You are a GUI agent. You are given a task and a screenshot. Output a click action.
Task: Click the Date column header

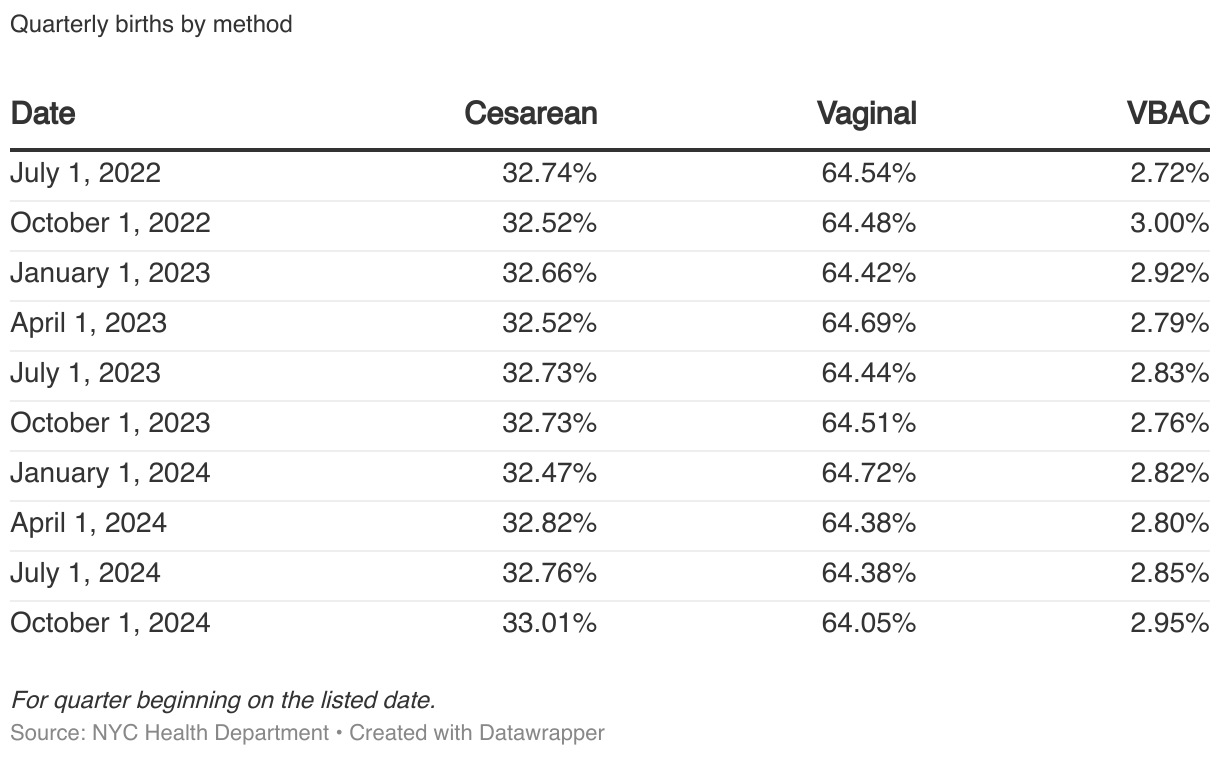[43, 113]
